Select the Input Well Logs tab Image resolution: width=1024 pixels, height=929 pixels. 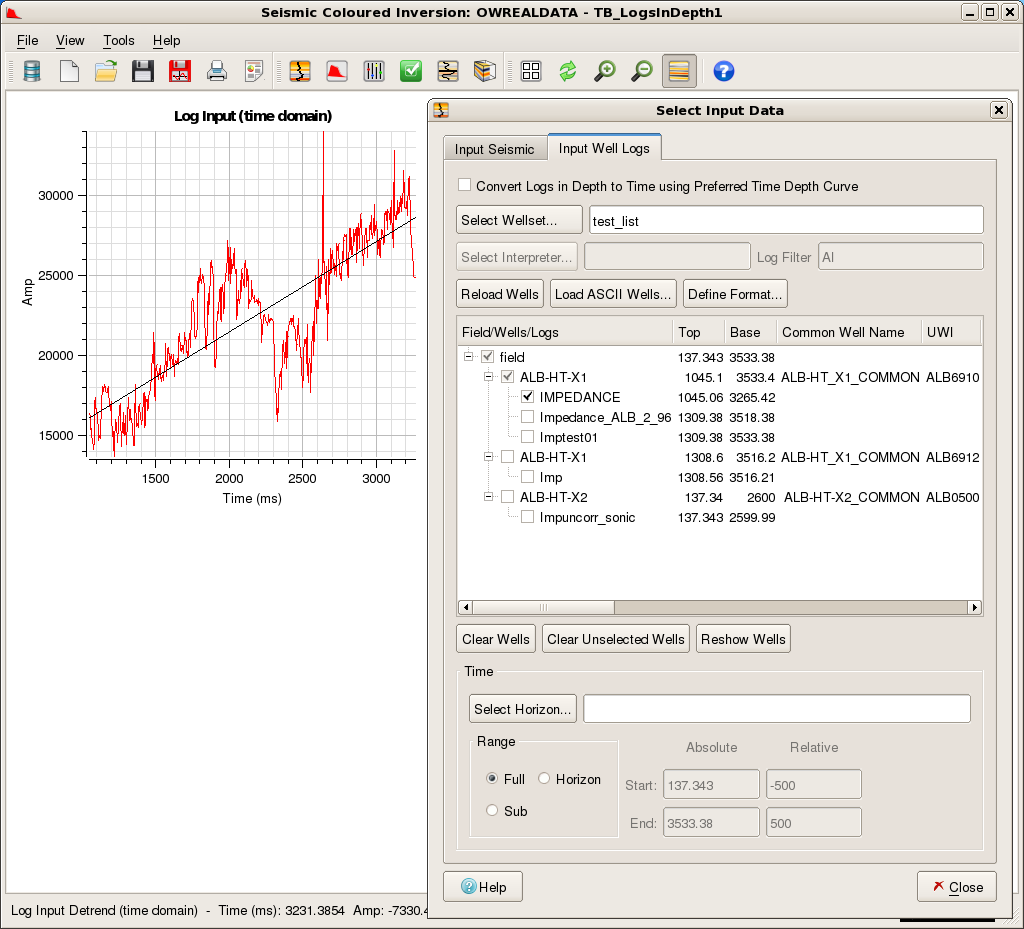coord(604,148)
